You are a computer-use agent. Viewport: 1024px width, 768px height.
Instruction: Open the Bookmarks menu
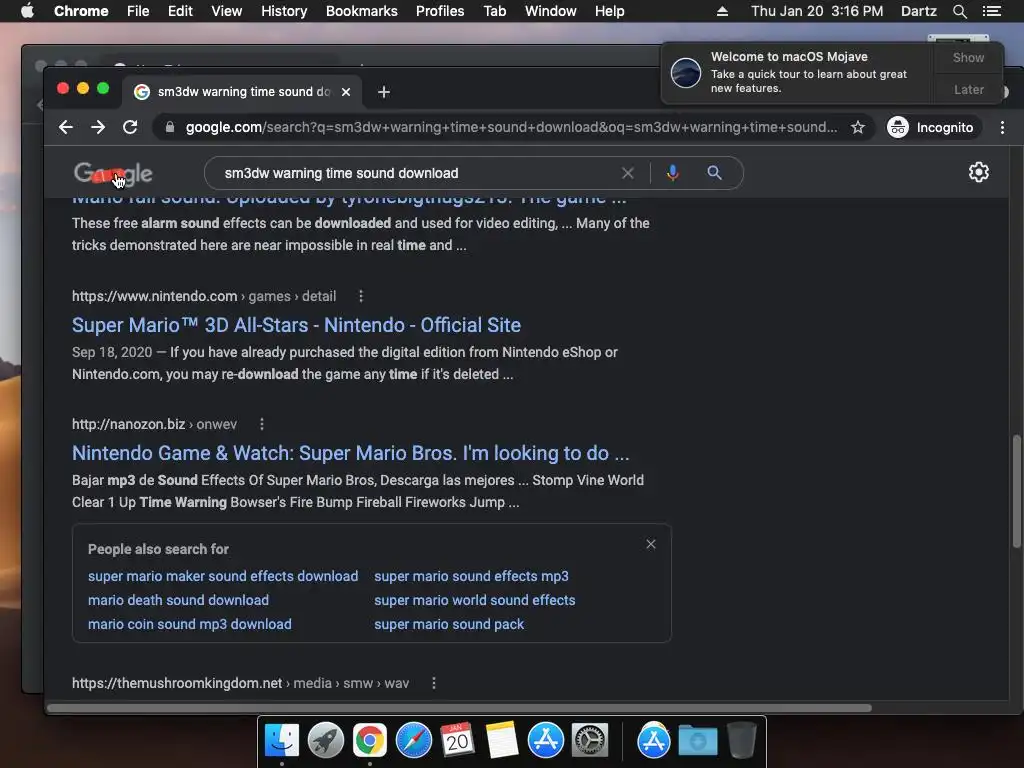click(362, 11)
